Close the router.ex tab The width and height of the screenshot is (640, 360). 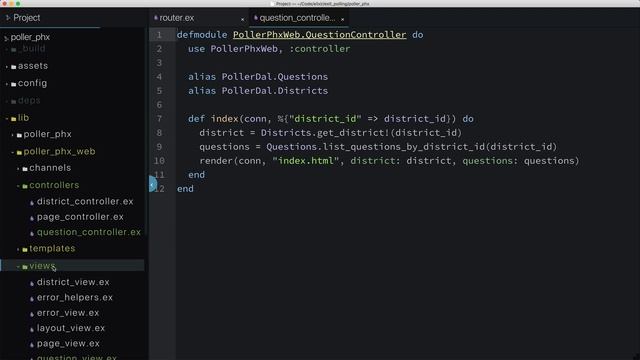pyautogui.click(x=242, y=19)
